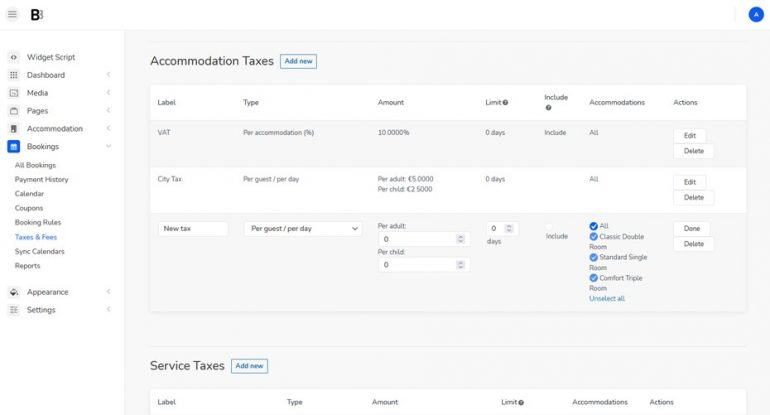Image resolution: width=770 pixels, height=415 pixels.
Task: Adjust the Per adult amount stepper
Action: click(460, 239)
